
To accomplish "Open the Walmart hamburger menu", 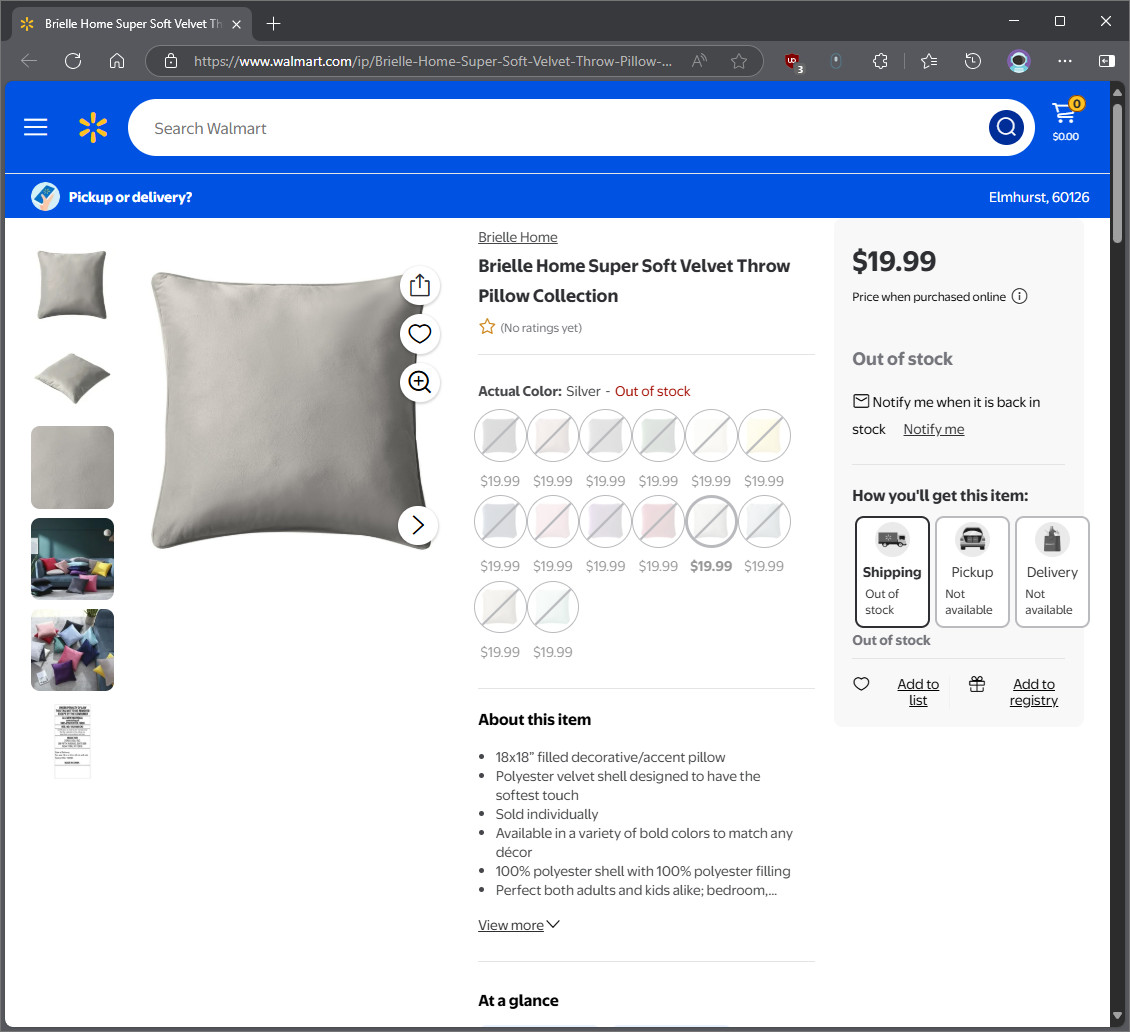I will (x=35, y=128).
